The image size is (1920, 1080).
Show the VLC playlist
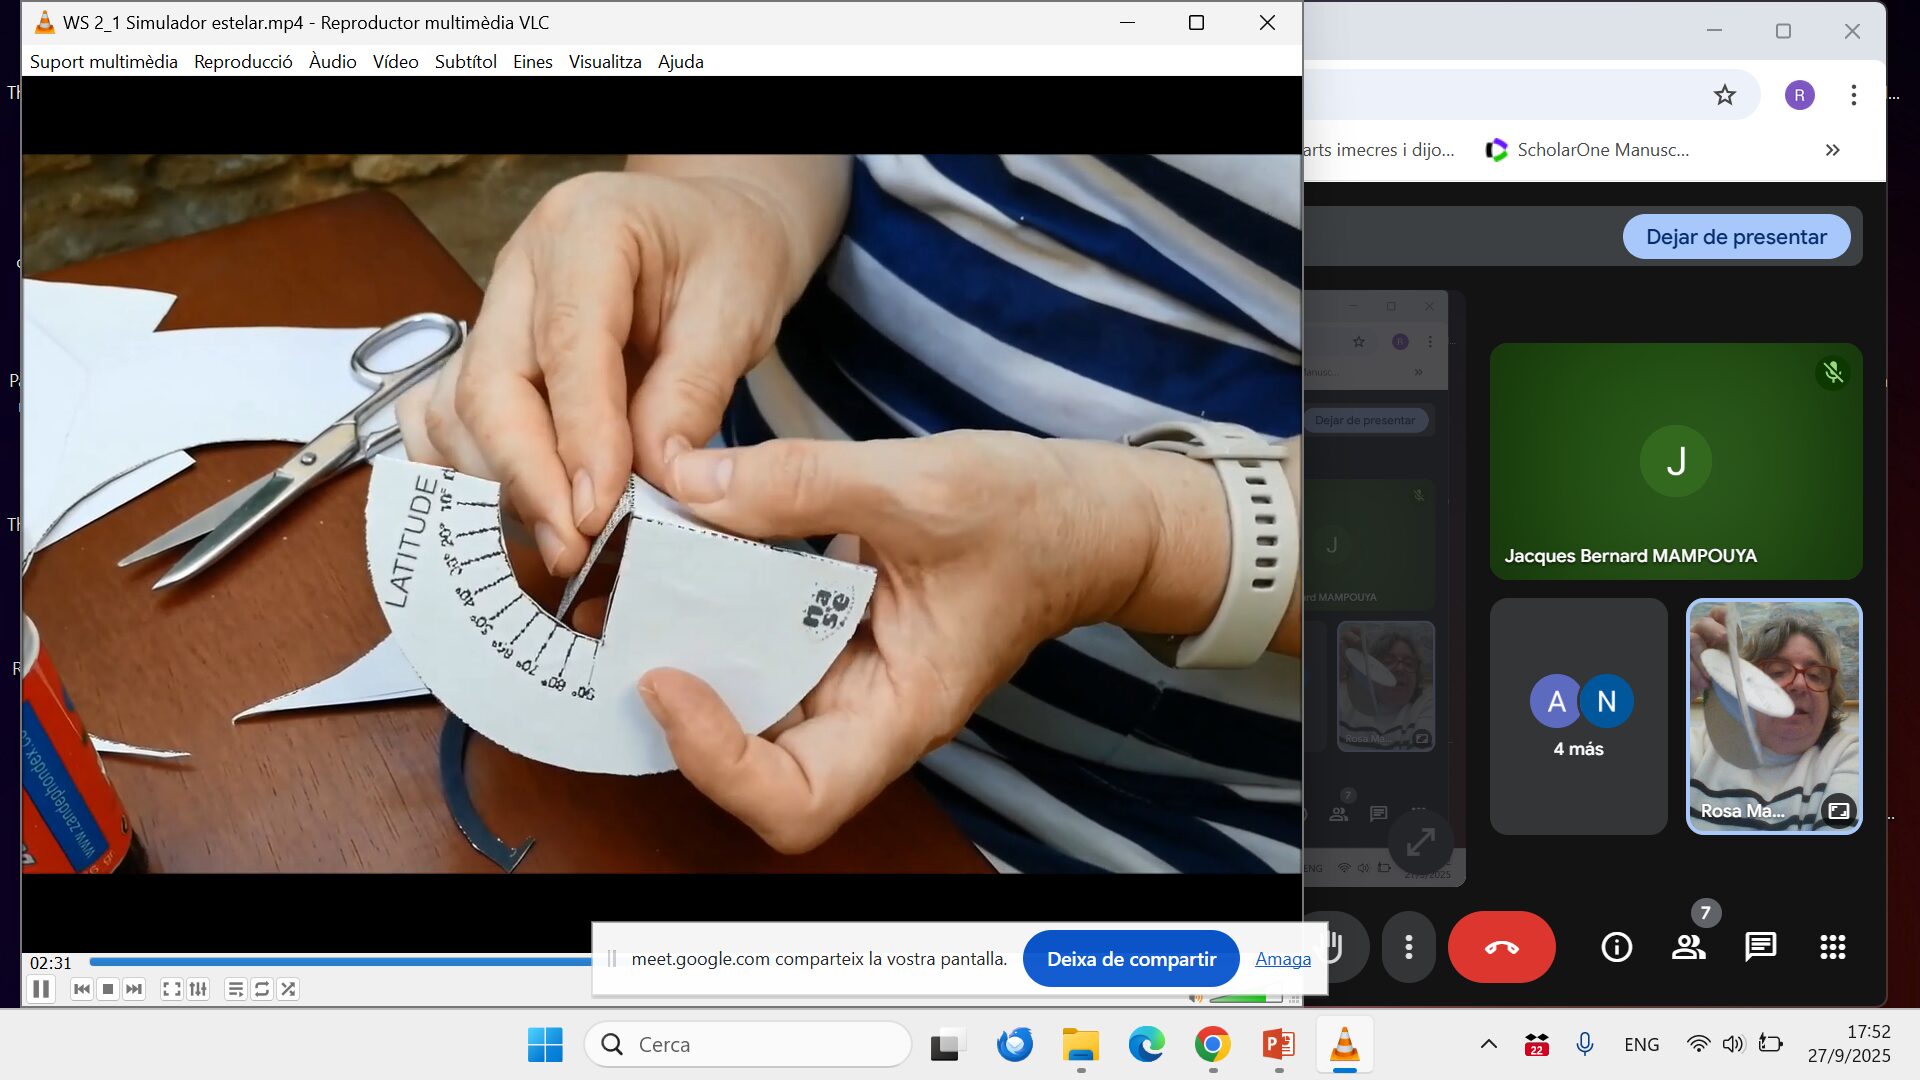tap(236, 989)
